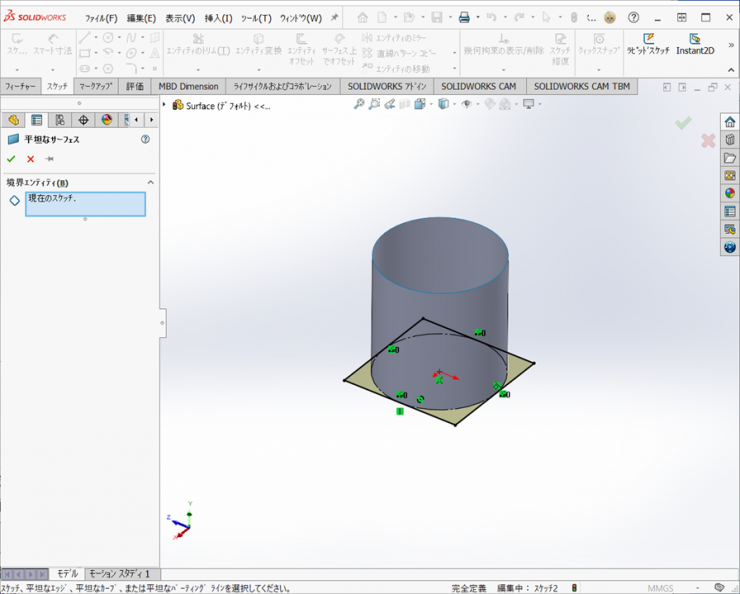The width and height of the screenshot is (740, 594).
Task: Switch to the フィーチャー tab
Action: (x=20, y=87)
